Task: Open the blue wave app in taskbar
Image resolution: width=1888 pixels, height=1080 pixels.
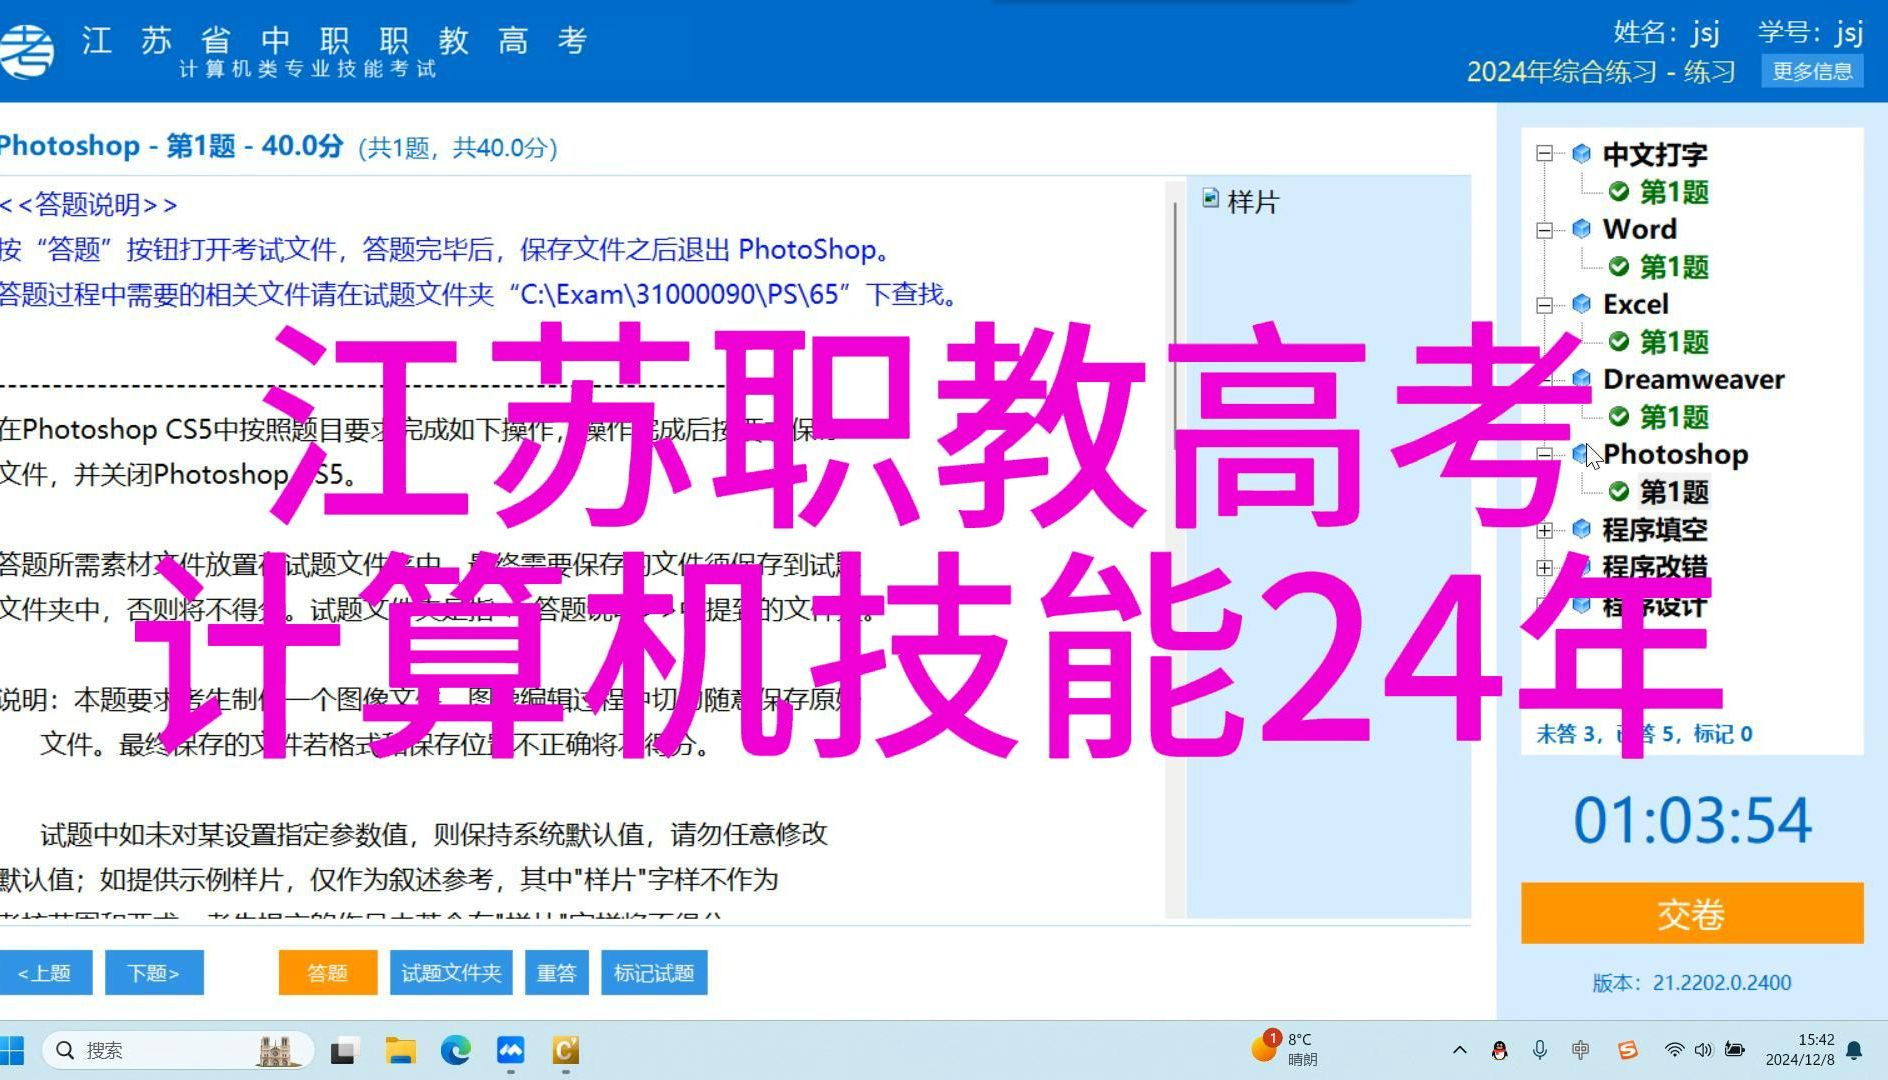Action: pyautogui.click(x=511, y=1050)
